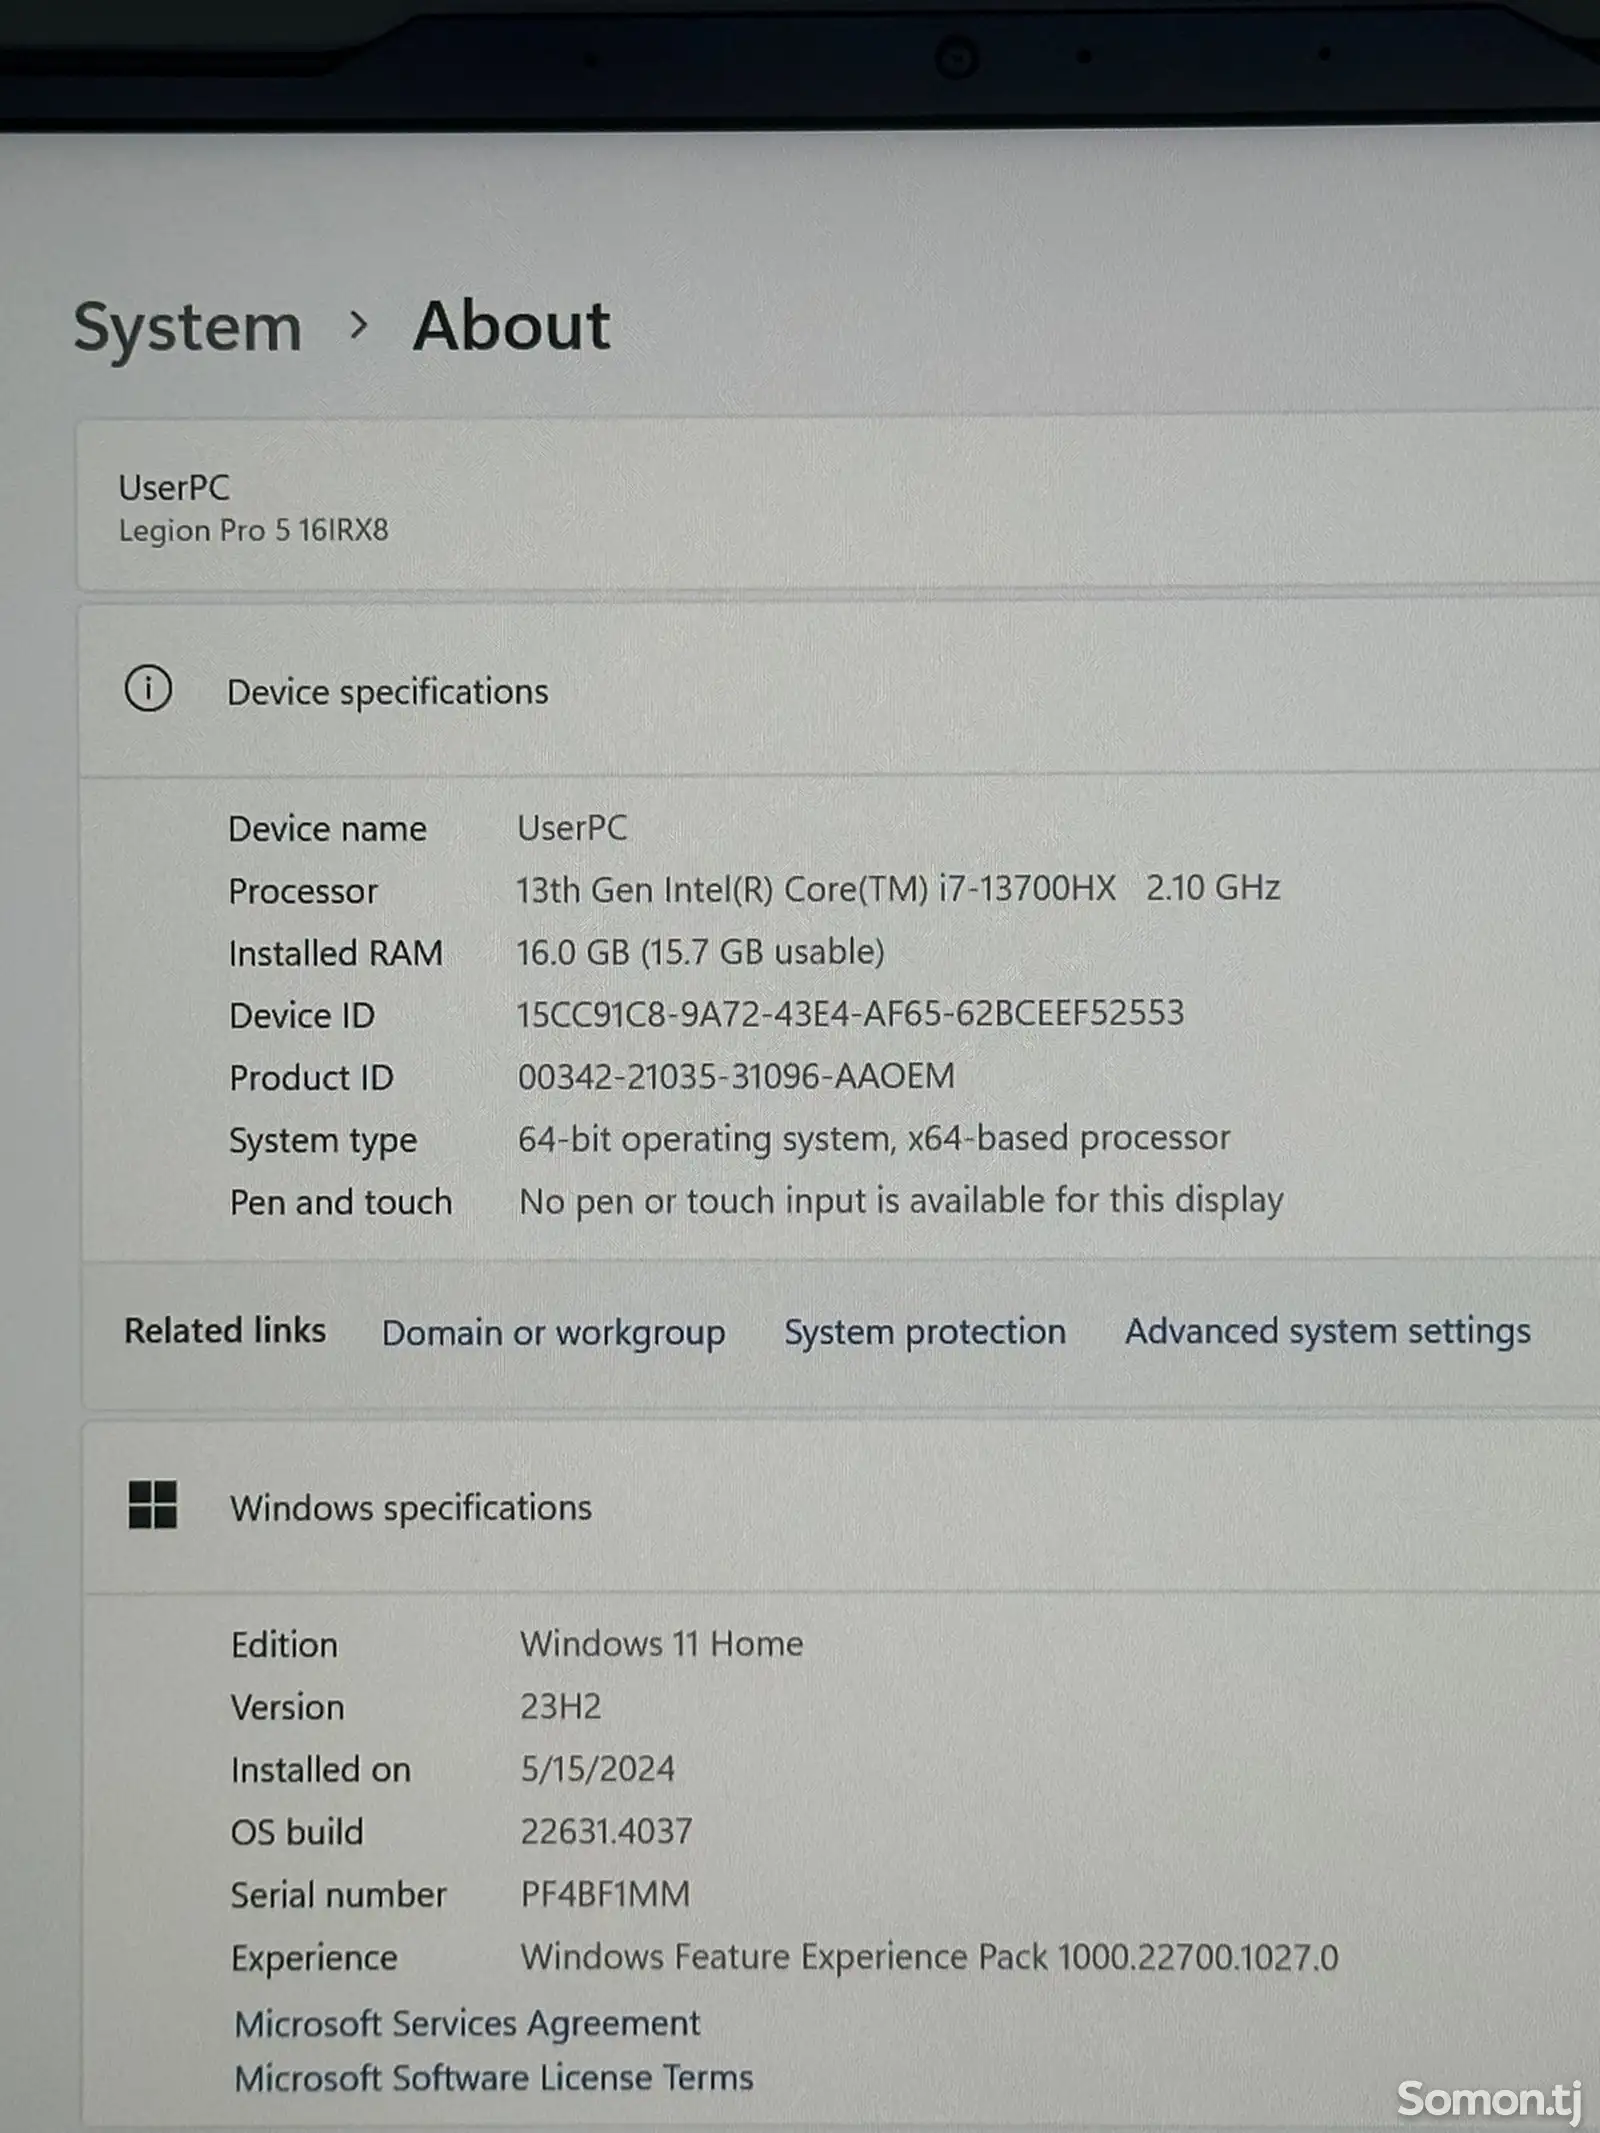Click the Product ID label
The width and height of the screenshot is (1600, 2133).
pos(312,1078)
